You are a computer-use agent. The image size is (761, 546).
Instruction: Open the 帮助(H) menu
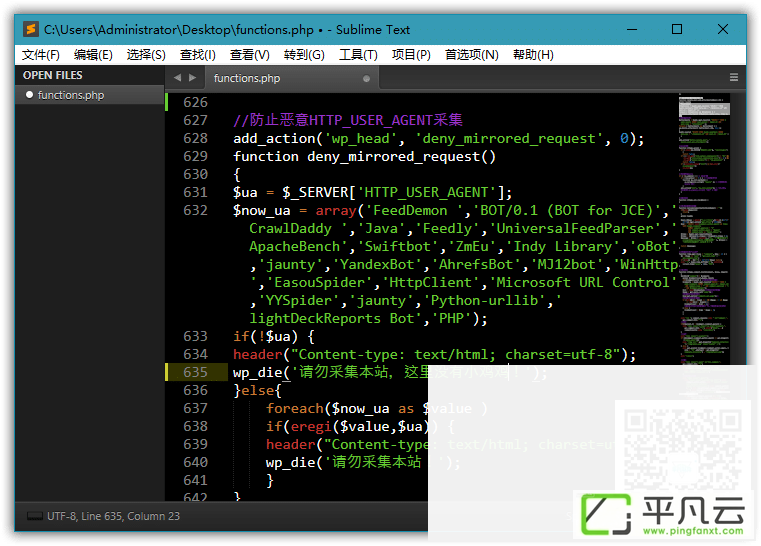(533, 55)
